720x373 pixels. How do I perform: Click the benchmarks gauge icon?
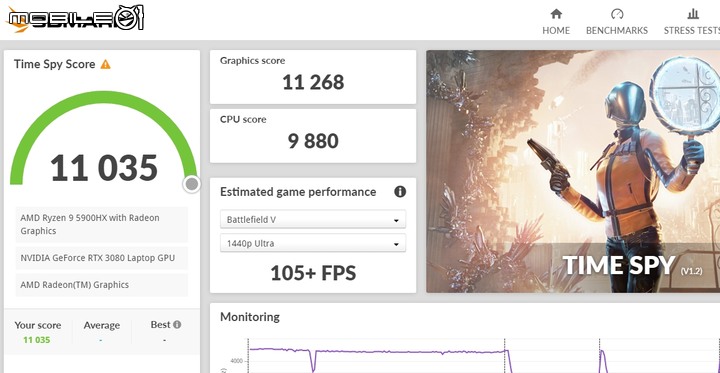click(x=617, y=14)
